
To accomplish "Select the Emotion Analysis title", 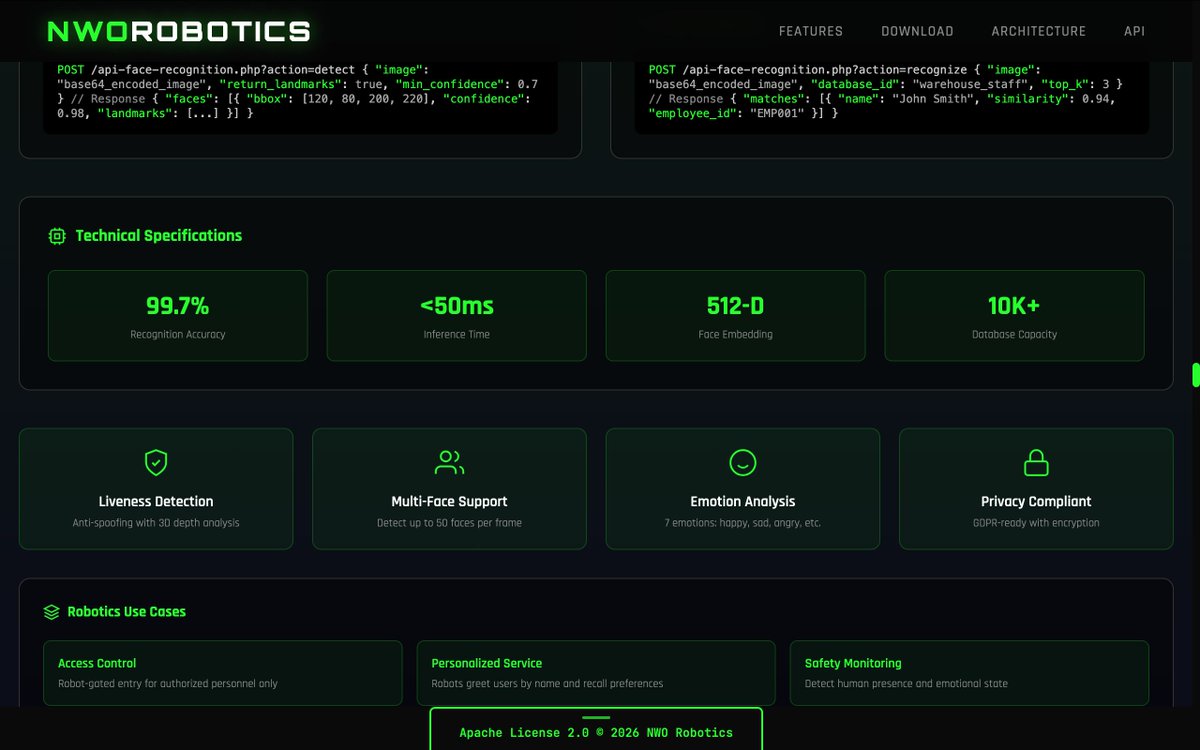I will 743,501.
